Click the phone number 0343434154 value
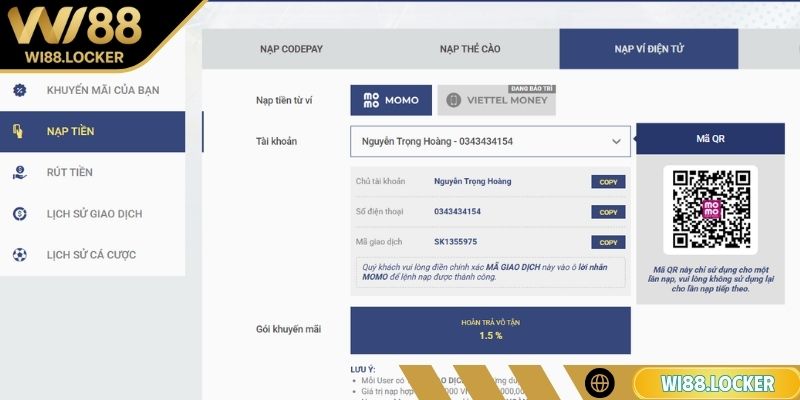The height and width of the screenshot is (400, 800). point(457,211)
